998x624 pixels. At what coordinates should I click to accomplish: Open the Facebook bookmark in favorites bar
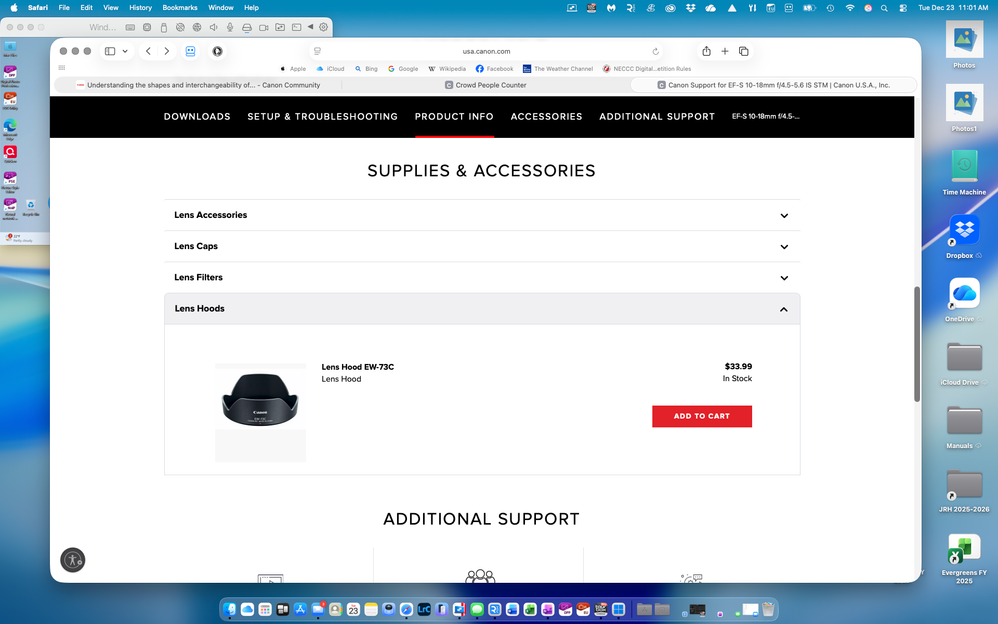495,69
